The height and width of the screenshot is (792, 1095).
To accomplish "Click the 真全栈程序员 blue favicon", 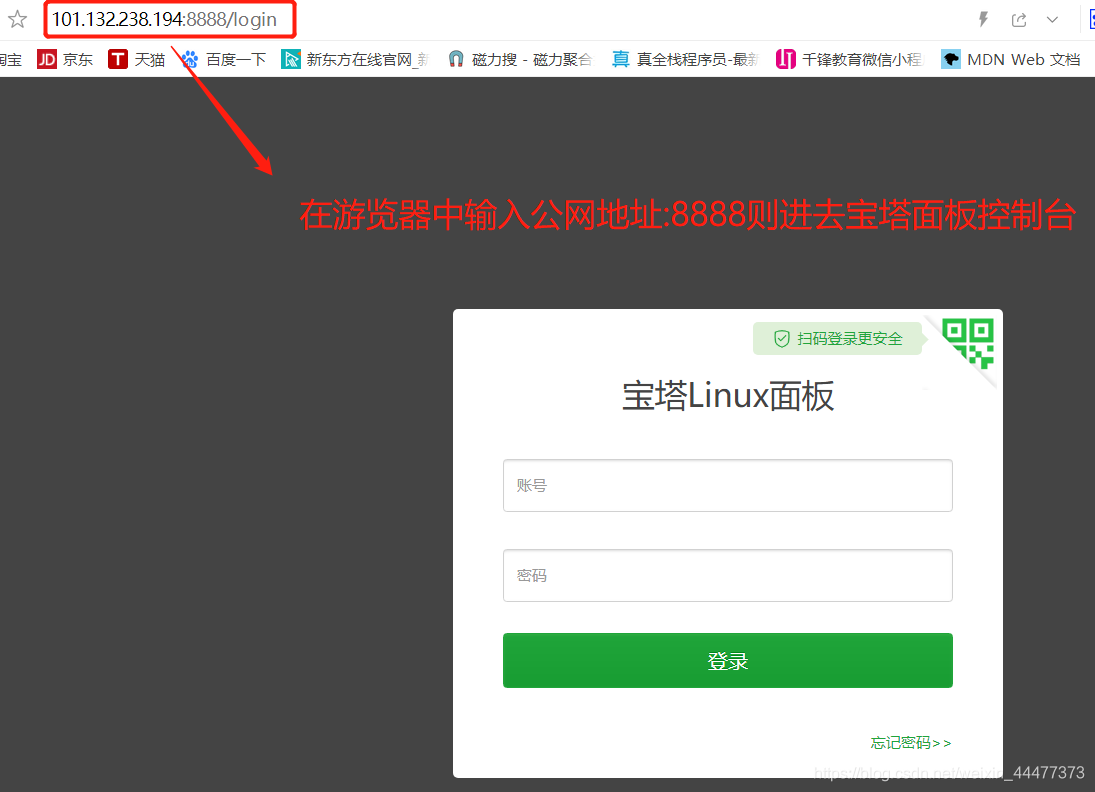I will [621, 59].
